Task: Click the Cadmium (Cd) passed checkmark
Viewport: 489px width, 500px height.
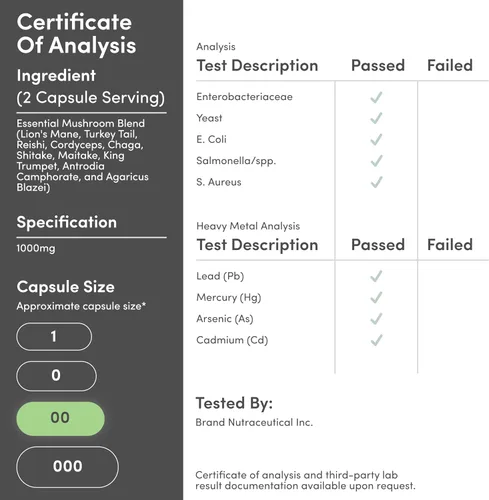Action: pos(376,340)
